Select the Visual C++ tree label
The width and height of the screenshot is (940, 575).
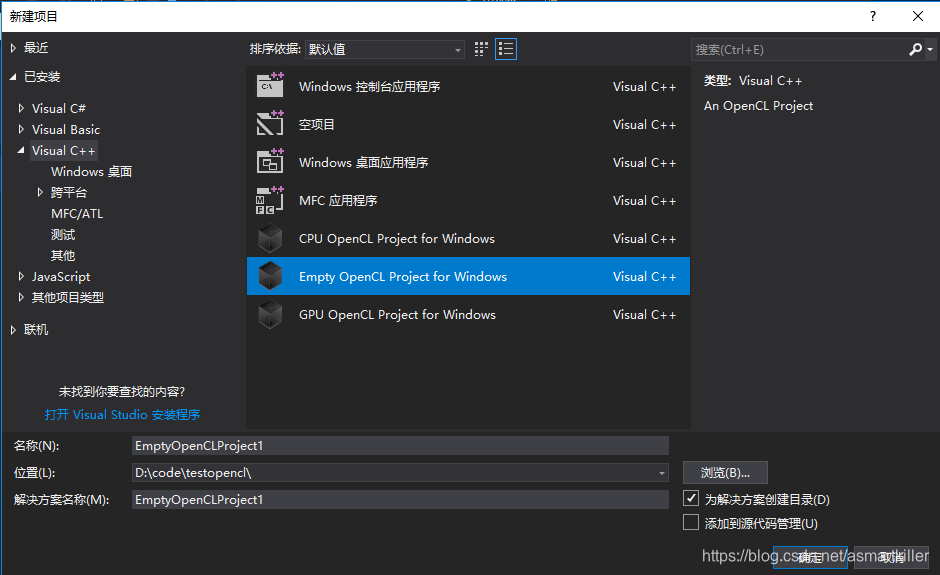(x=64, y=150)
